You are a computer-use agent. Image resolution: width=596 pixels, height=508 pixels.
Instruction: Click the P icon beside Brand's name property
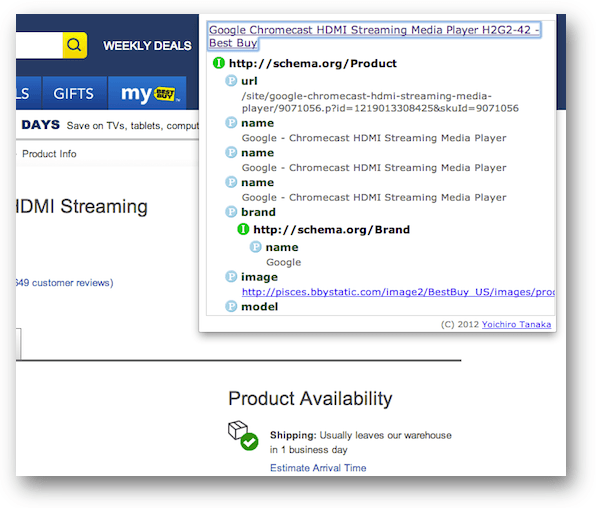pos(255,247)
